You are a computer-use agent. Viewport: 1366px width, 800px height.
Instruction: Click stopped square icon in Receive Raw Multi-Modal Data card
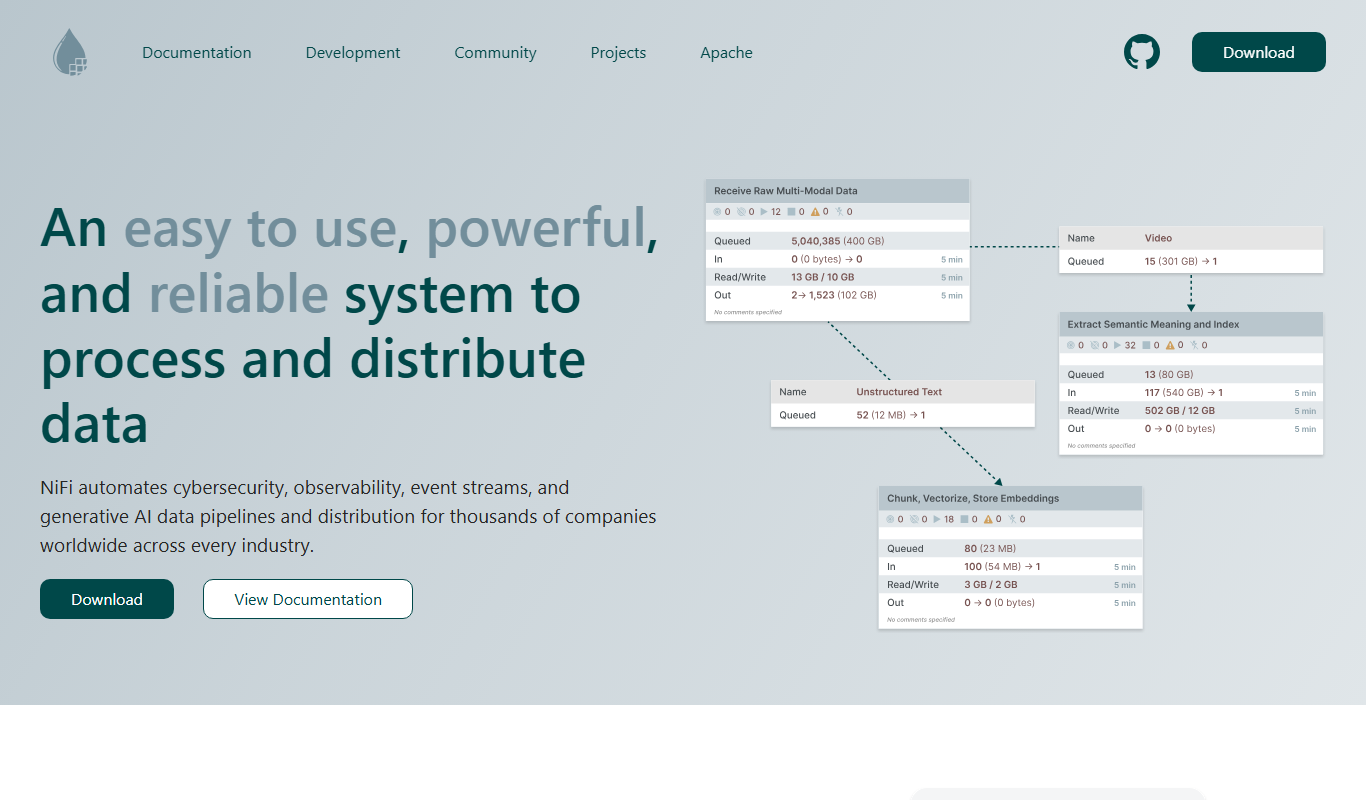click(x=790, y=212)
